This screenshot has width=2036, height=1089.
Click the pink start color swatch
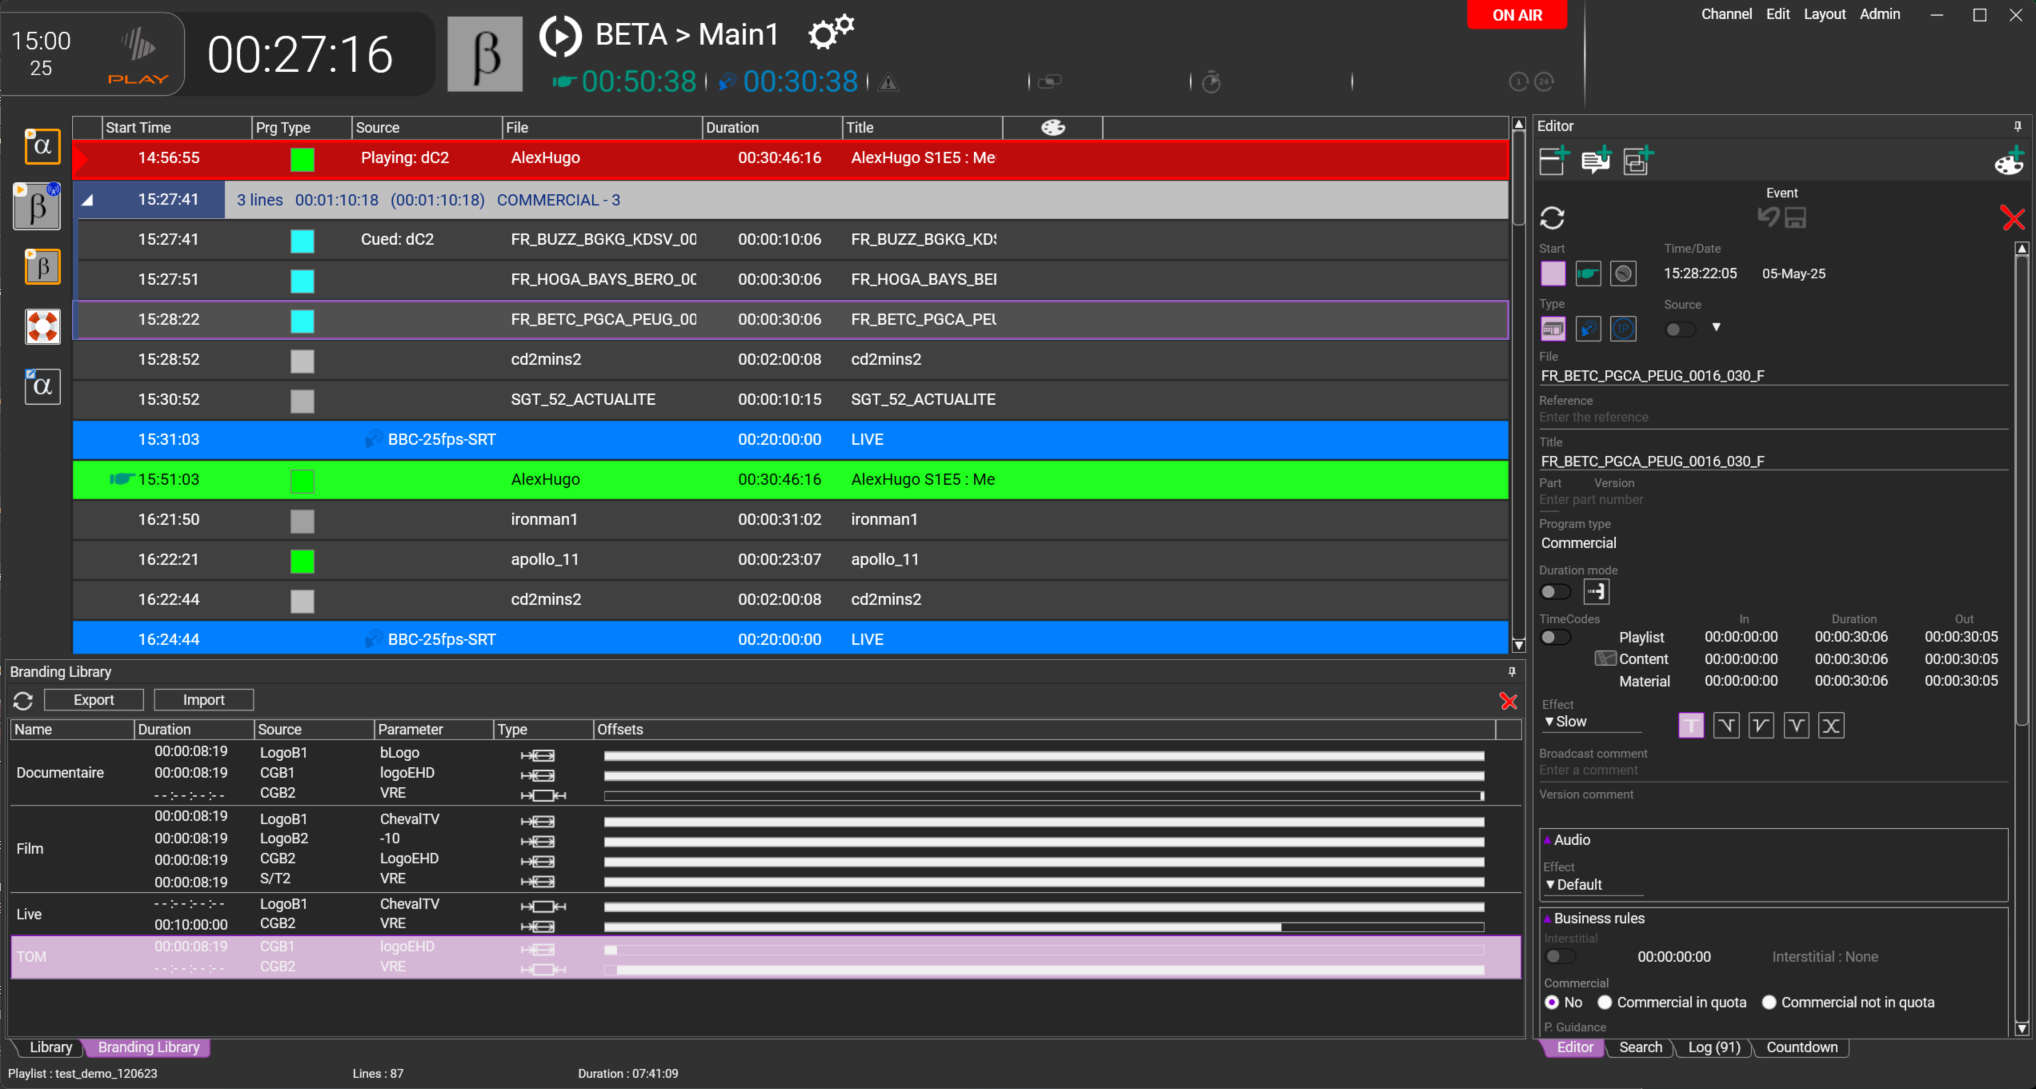[x=1553, y=273]
